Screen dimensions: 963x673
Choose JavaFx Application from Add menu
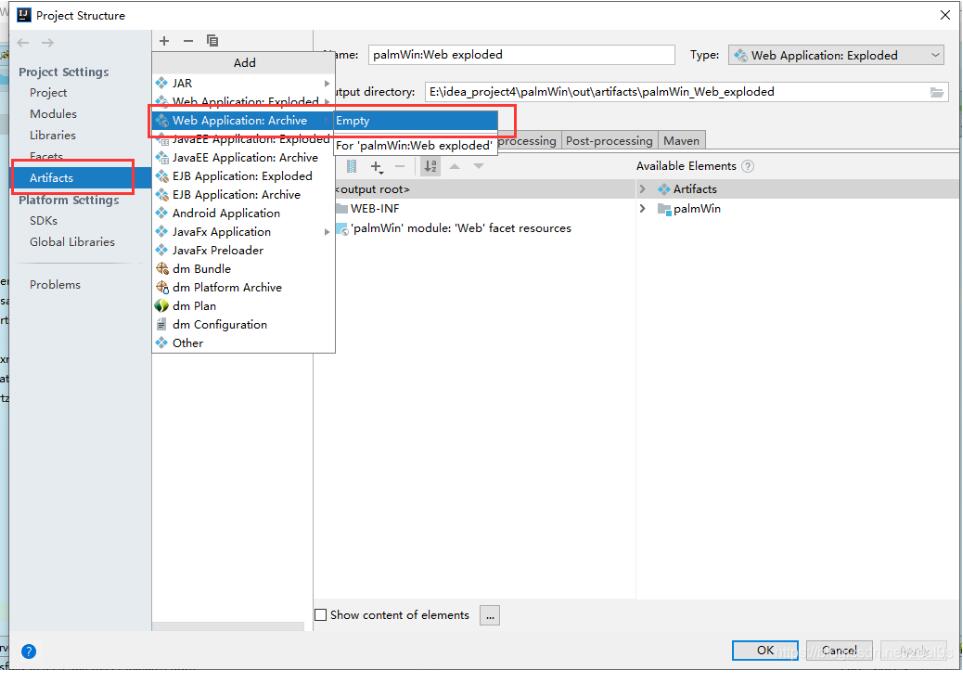point(243,232)
